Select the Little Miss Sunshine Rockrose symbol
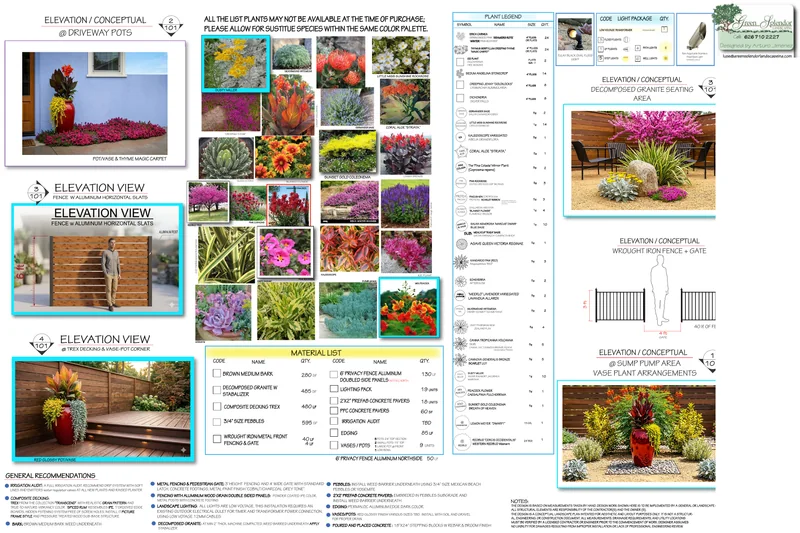 (461, 124)
